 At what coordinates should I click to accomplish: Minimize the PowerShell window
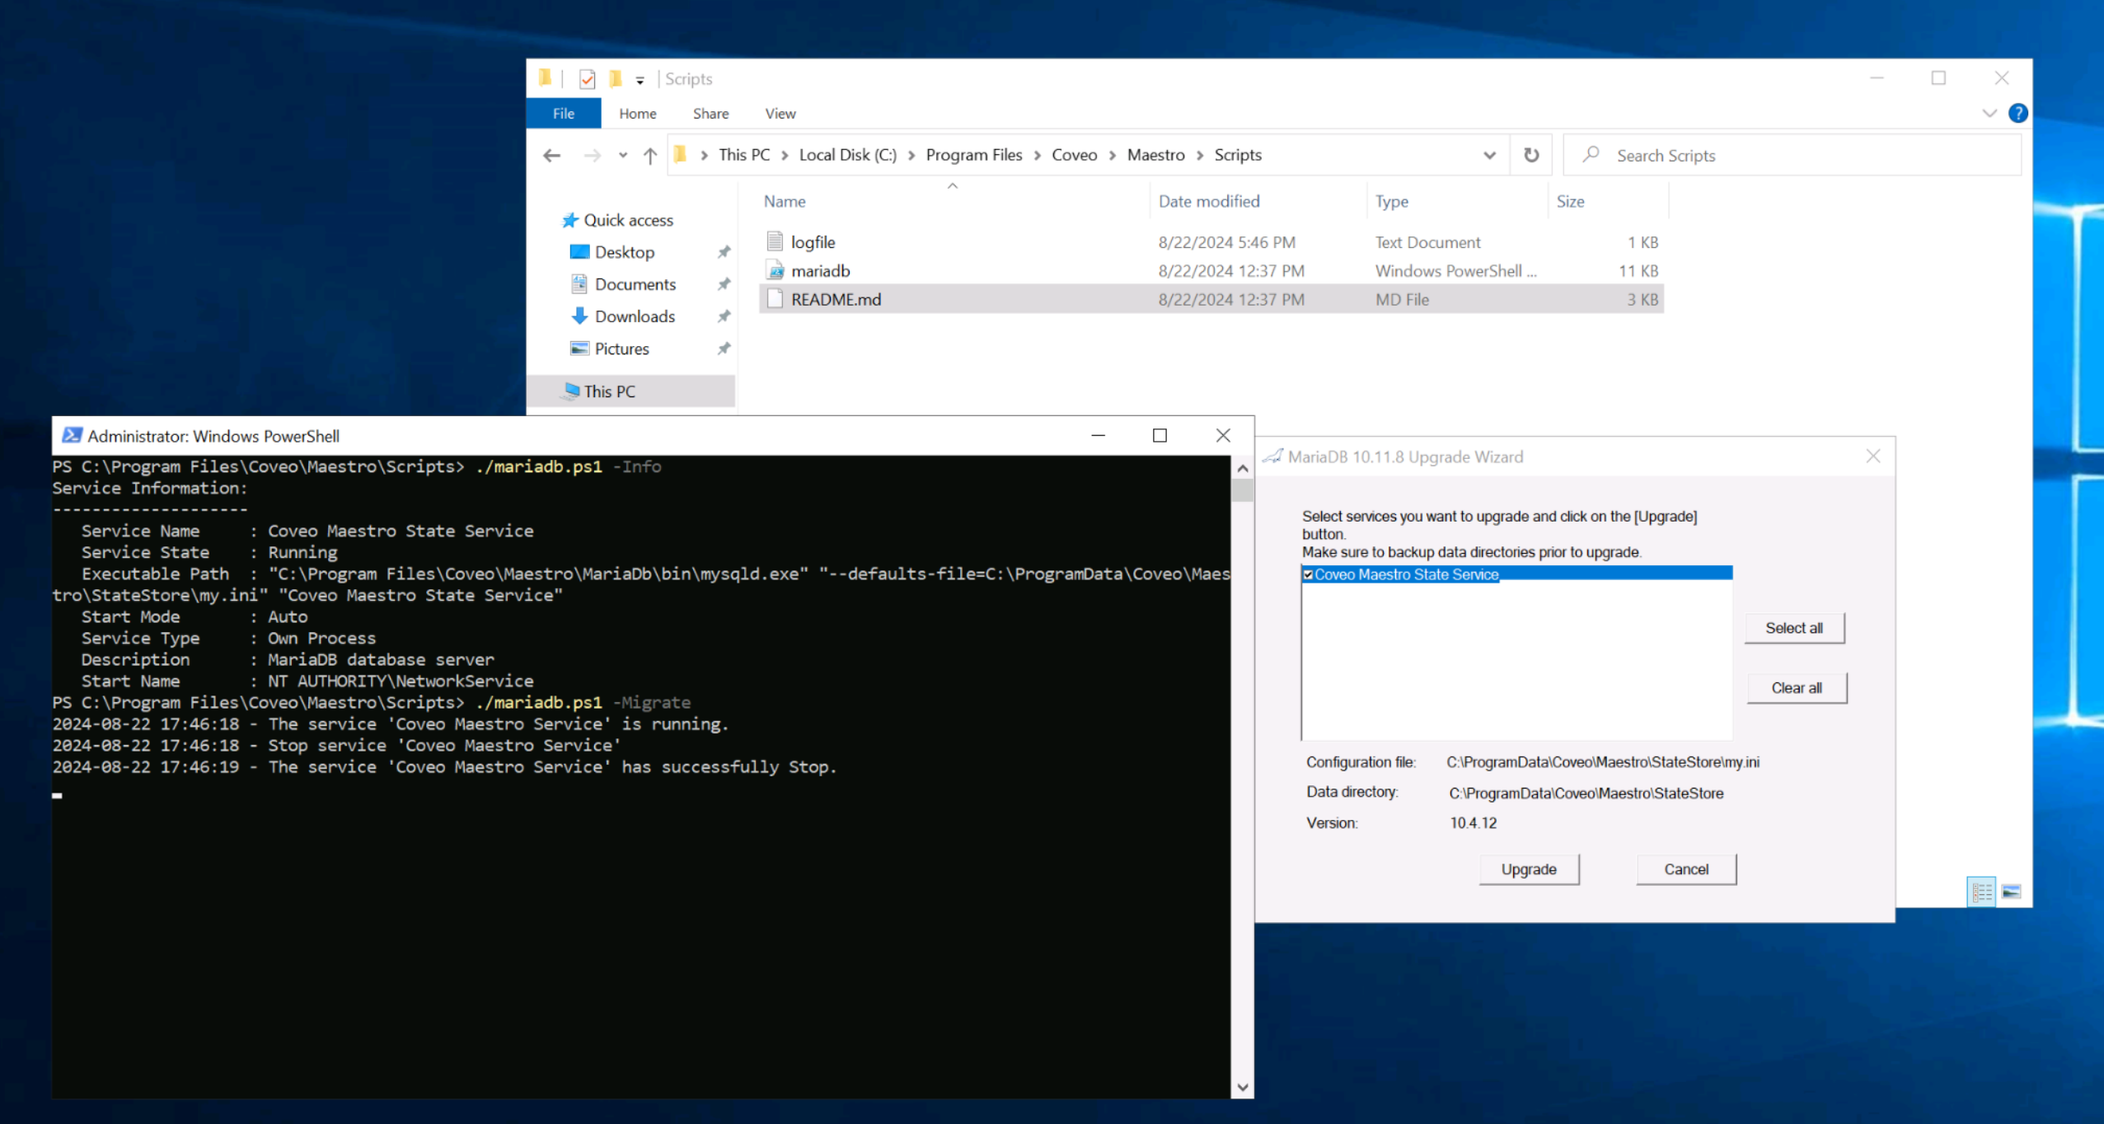1098,435
